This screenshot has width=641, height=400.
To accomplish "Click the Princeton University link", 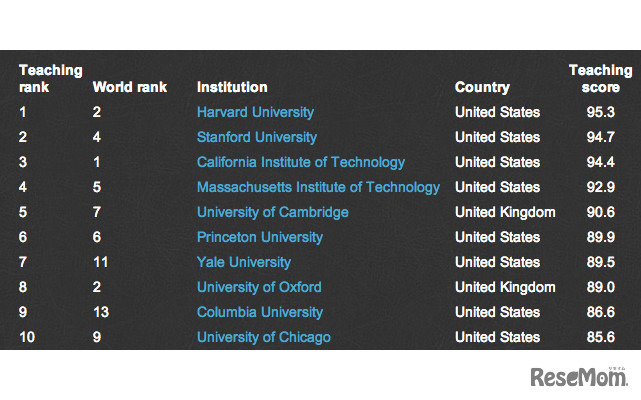I will tap(260, 237).
